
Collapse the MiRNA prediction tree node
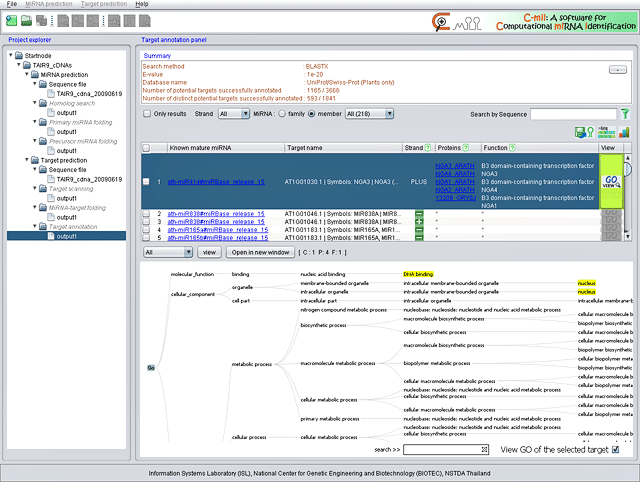pos(27,74)
